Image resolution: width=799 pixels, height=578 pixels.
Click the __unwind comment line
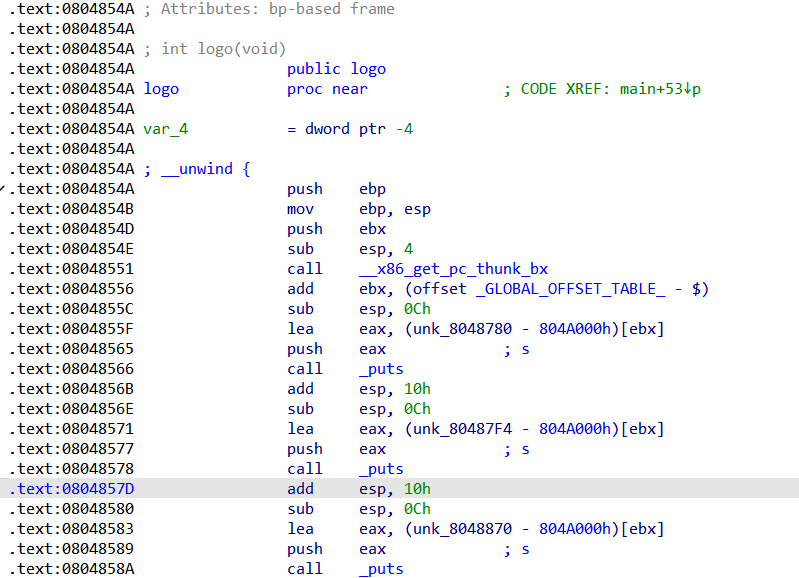(x=196, y=169)
